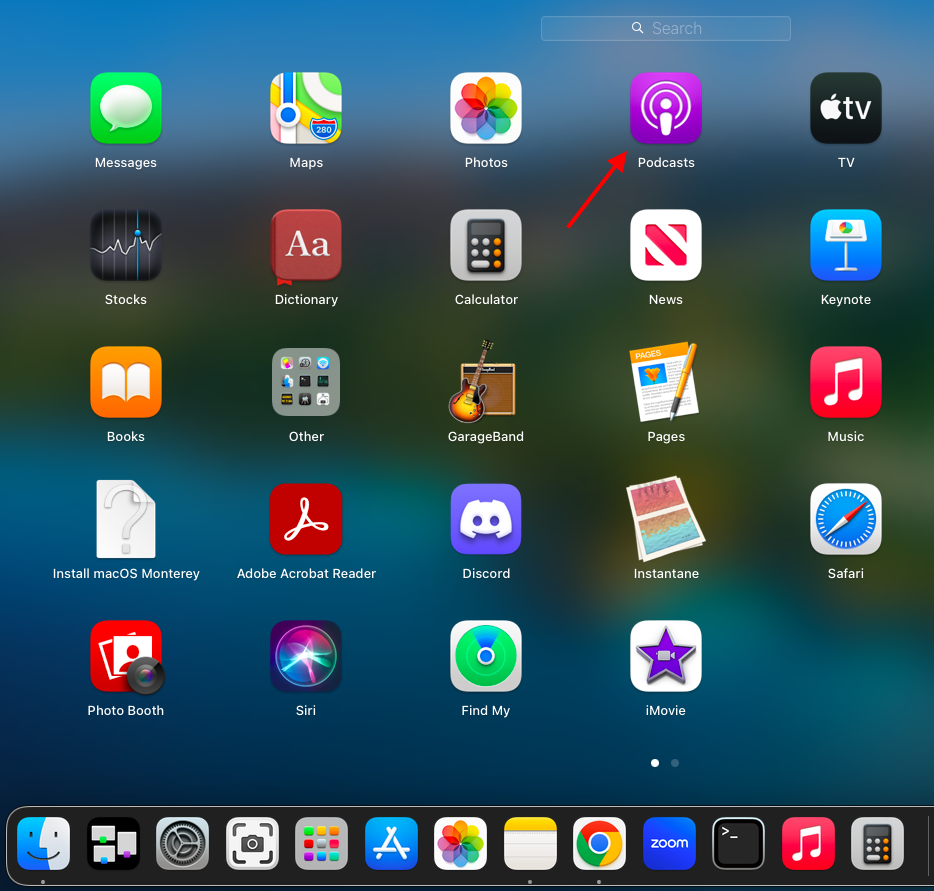Open Safari browser
This screenshot has height=891, width=934.
(x=846, y=519)
